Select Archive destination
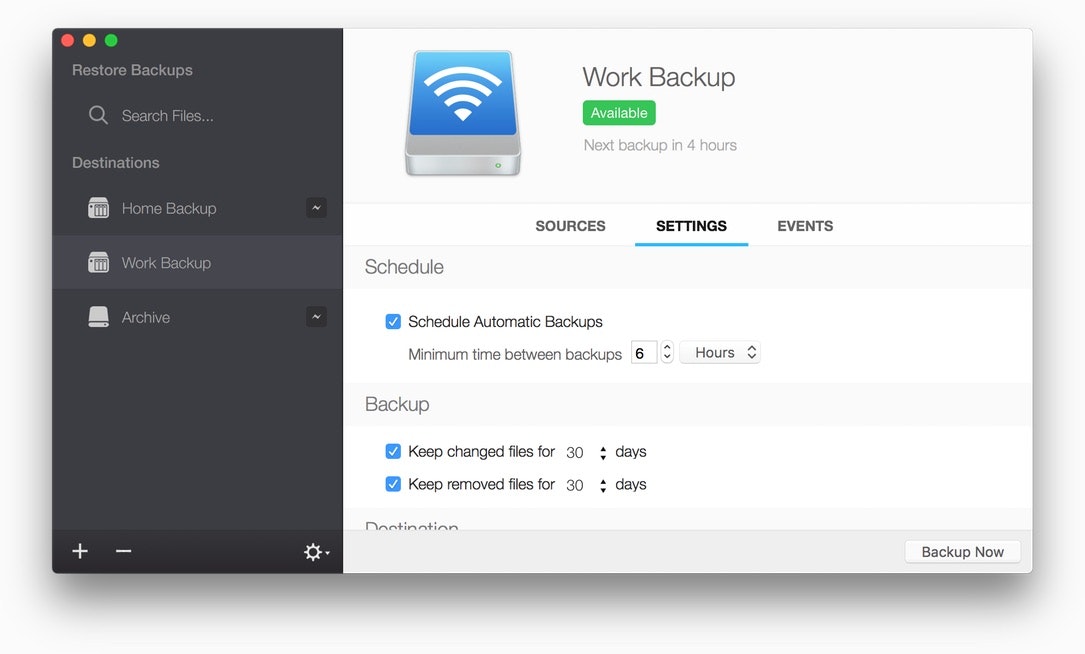Image resolution: width=1085 pixels, height=654 pixels. coord(197,317)
